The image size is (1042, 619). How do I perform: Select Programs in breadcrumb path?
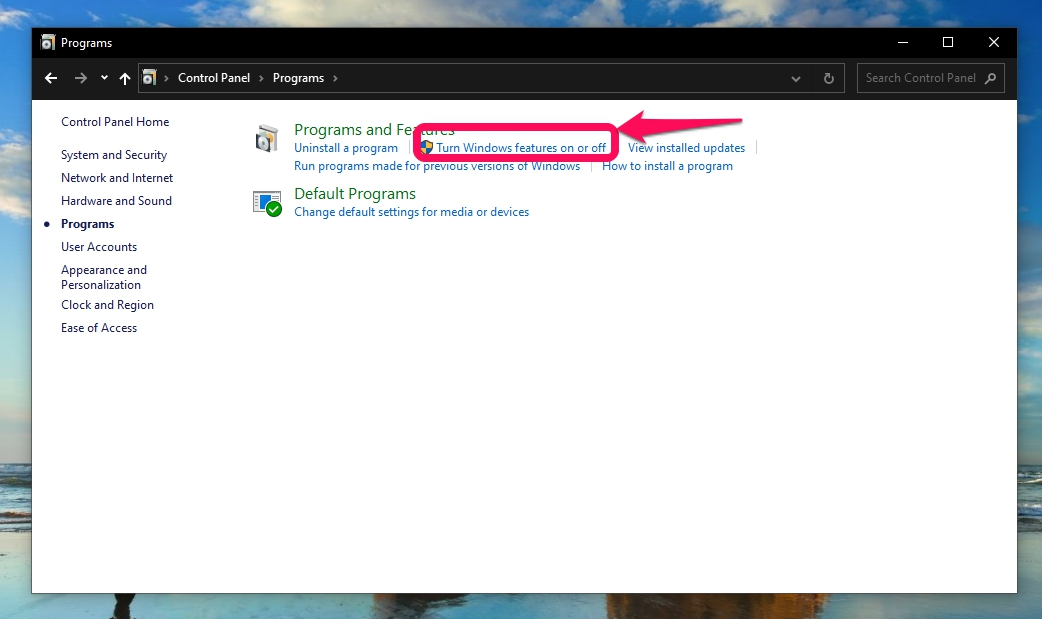click(298, 78)
